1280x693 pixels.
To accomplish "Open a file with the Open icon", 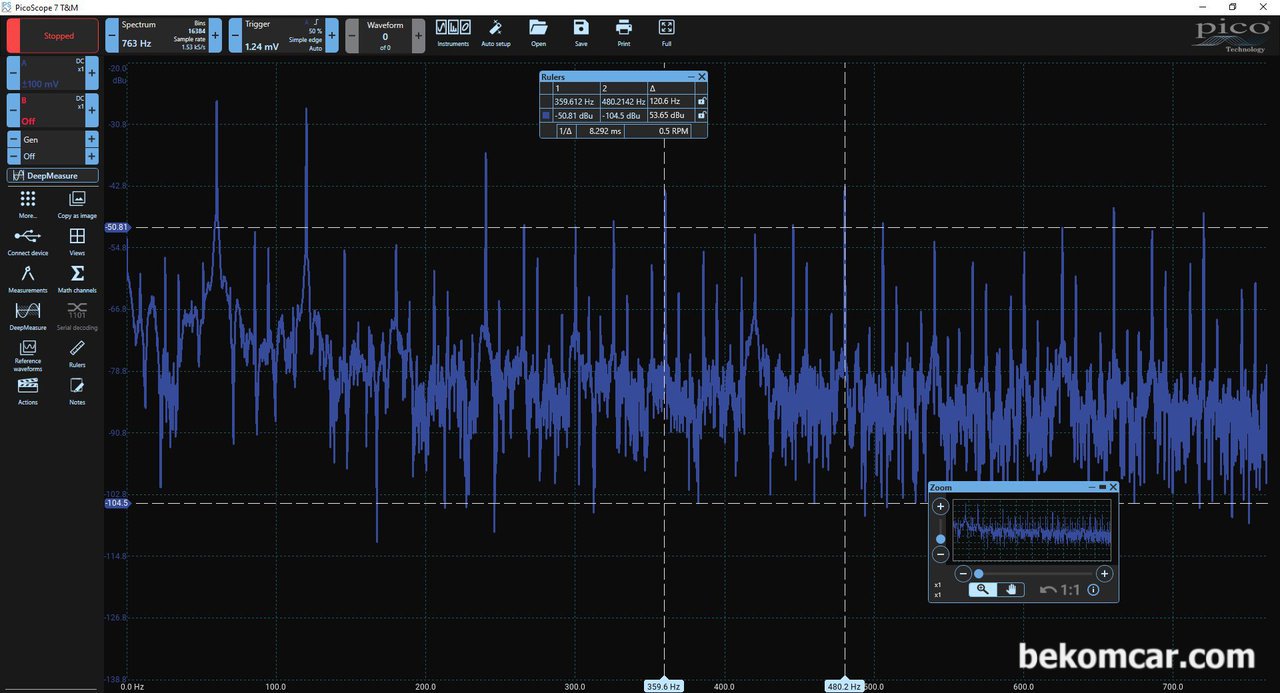I will click(538, 33).
